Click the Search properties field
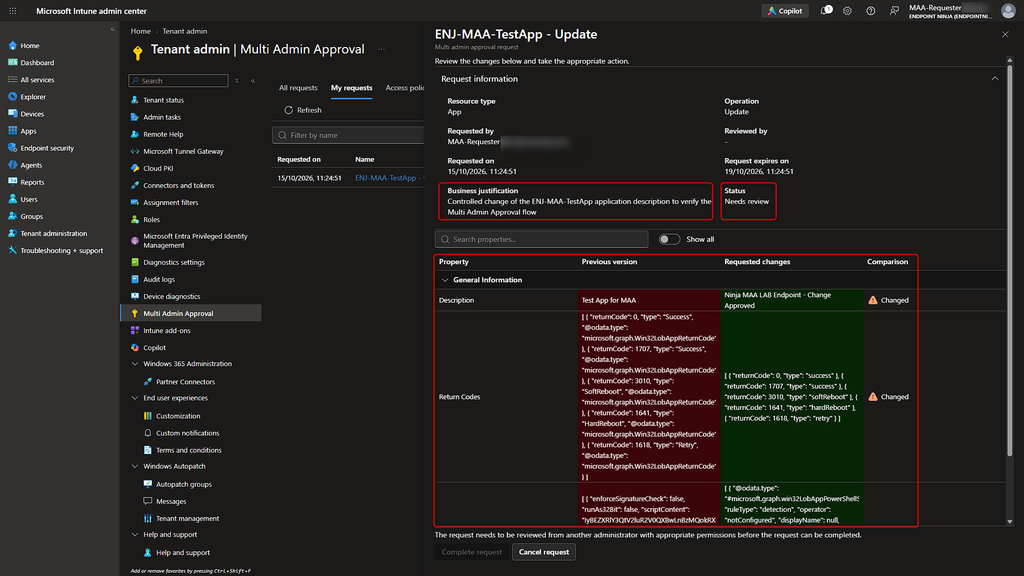This screenshot has width=1024, height=576. click(x=541, y=239)
